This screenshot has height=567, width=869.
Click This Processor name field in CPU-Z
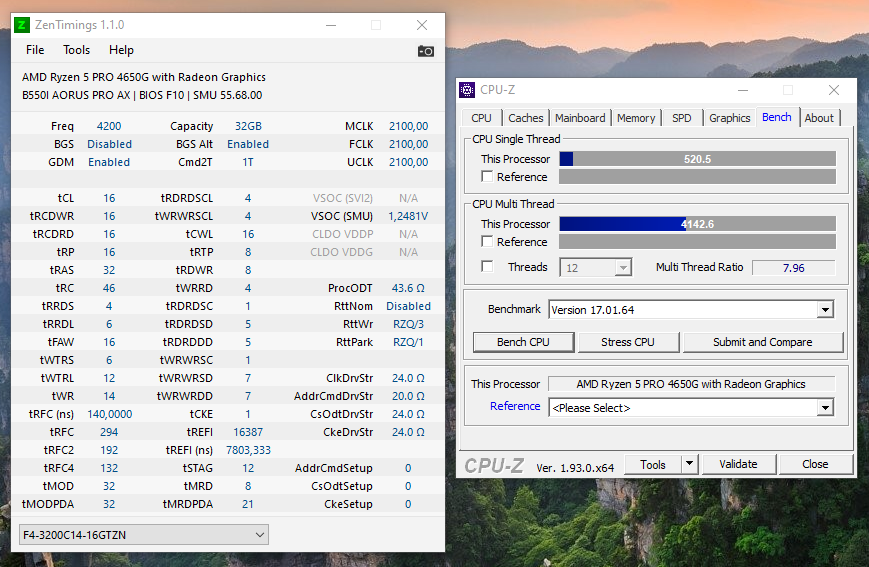pyautogui.click(x=691, y=384)
